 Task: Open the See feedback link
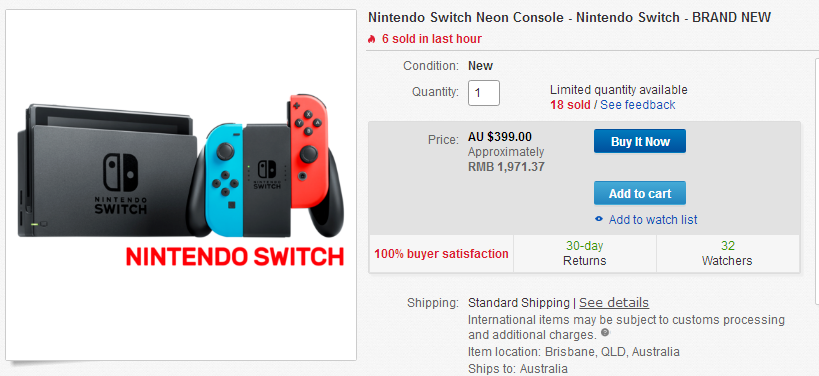pyautogui.click(x=638, y=104)
